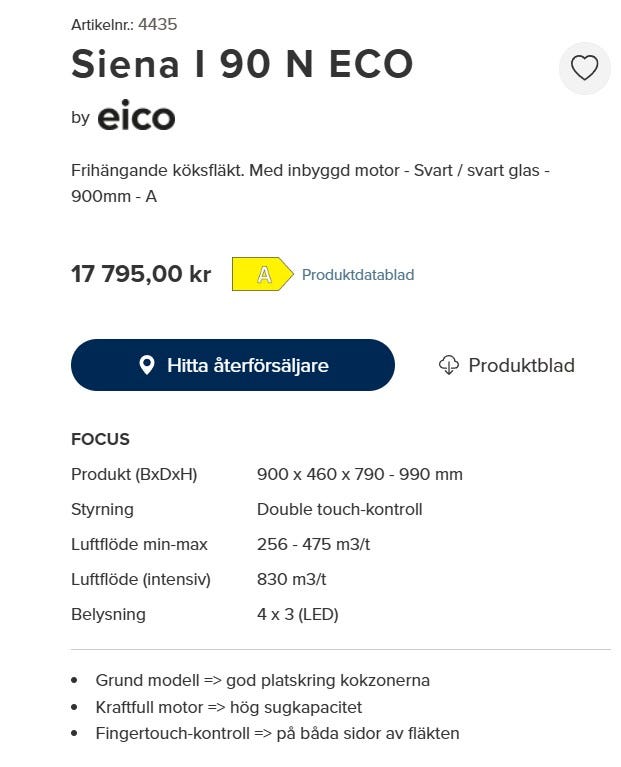Click the location pin icon
Screen dimensions: 621x767
147,365
